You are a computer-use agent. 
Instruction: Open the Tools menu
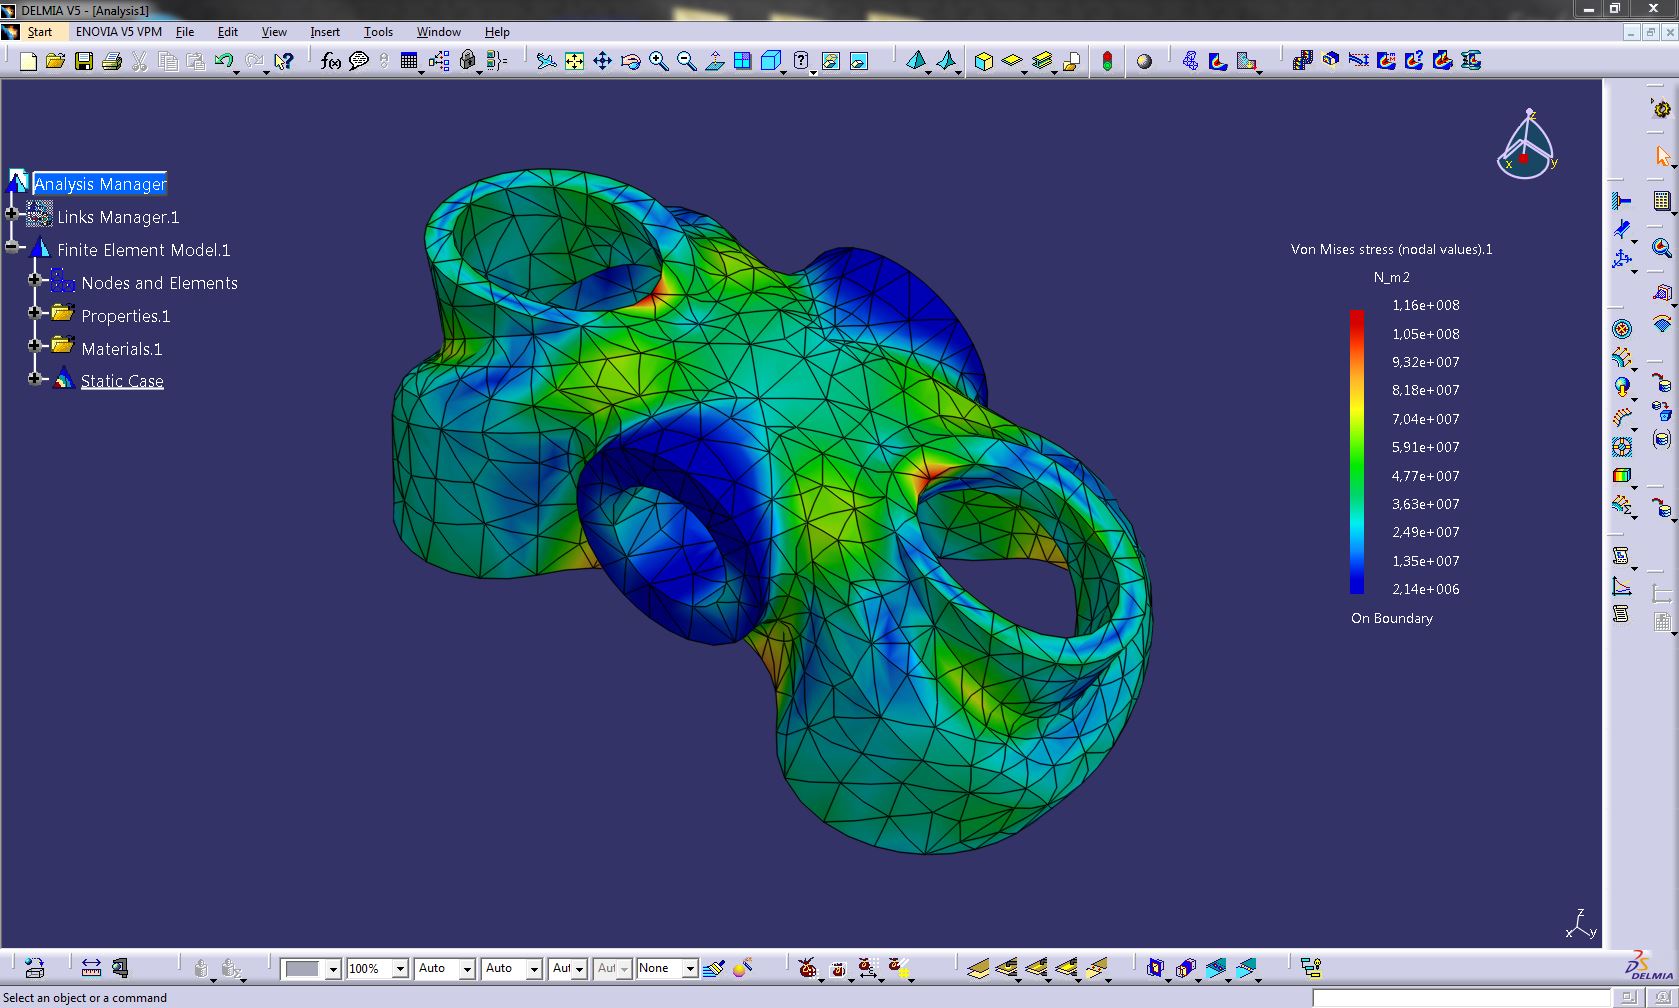378,32
